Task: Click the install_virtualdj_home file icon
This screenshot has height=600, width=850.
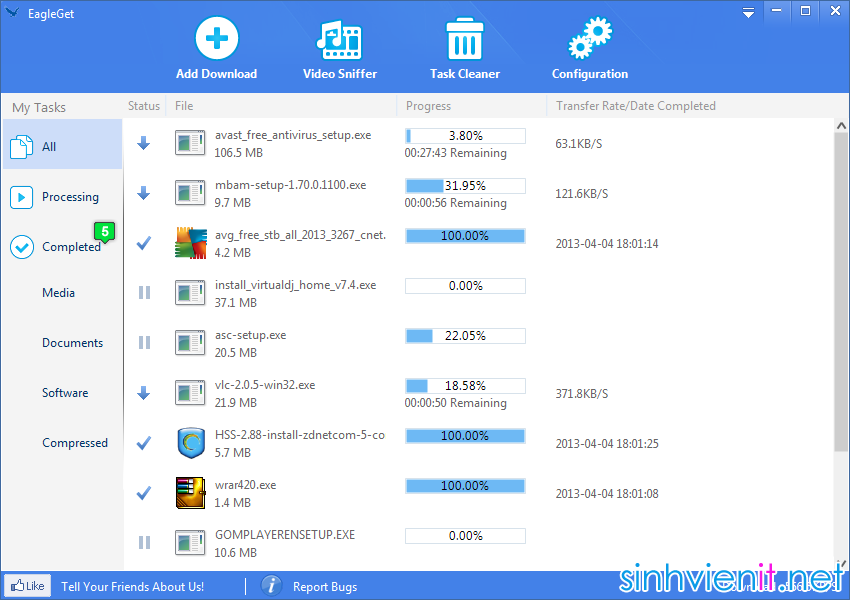Action: (x=190, y=293)
